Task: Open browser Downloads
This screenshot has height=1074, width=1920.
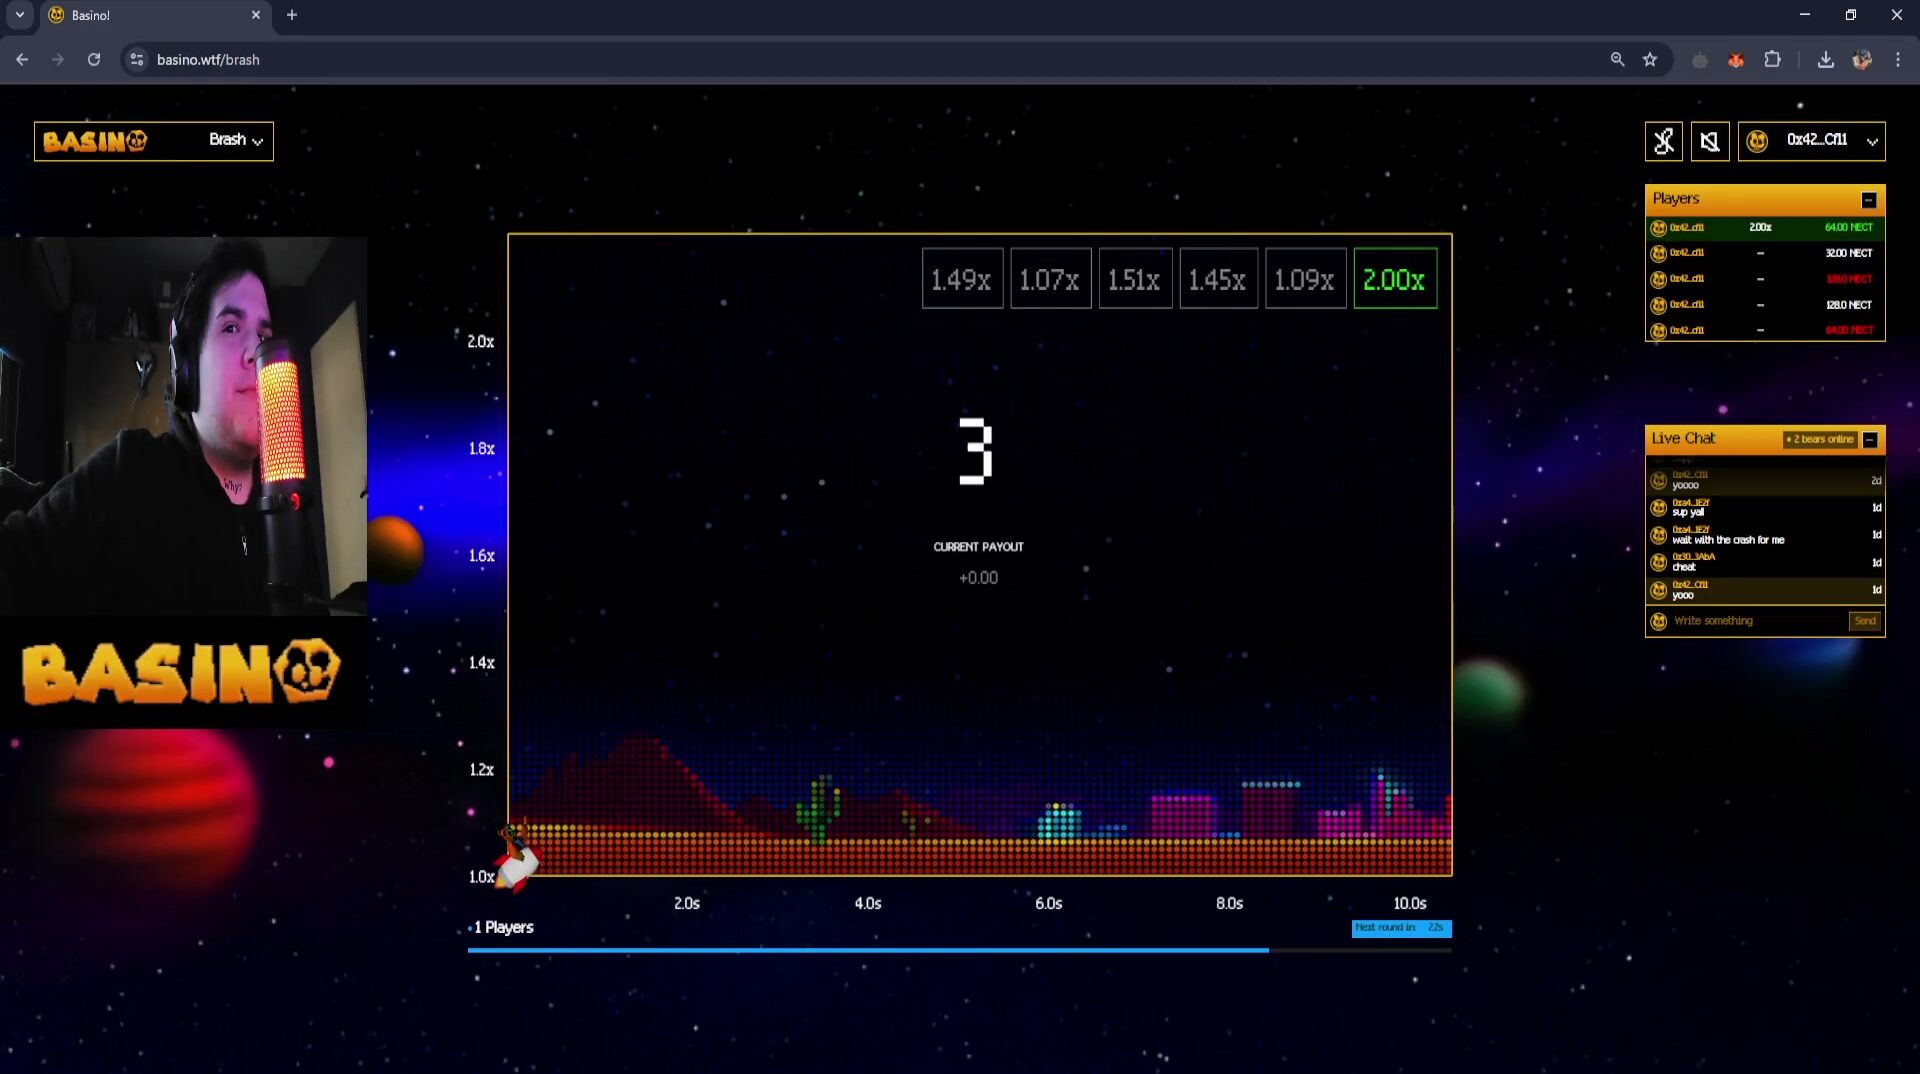Action: (1825, 60)
